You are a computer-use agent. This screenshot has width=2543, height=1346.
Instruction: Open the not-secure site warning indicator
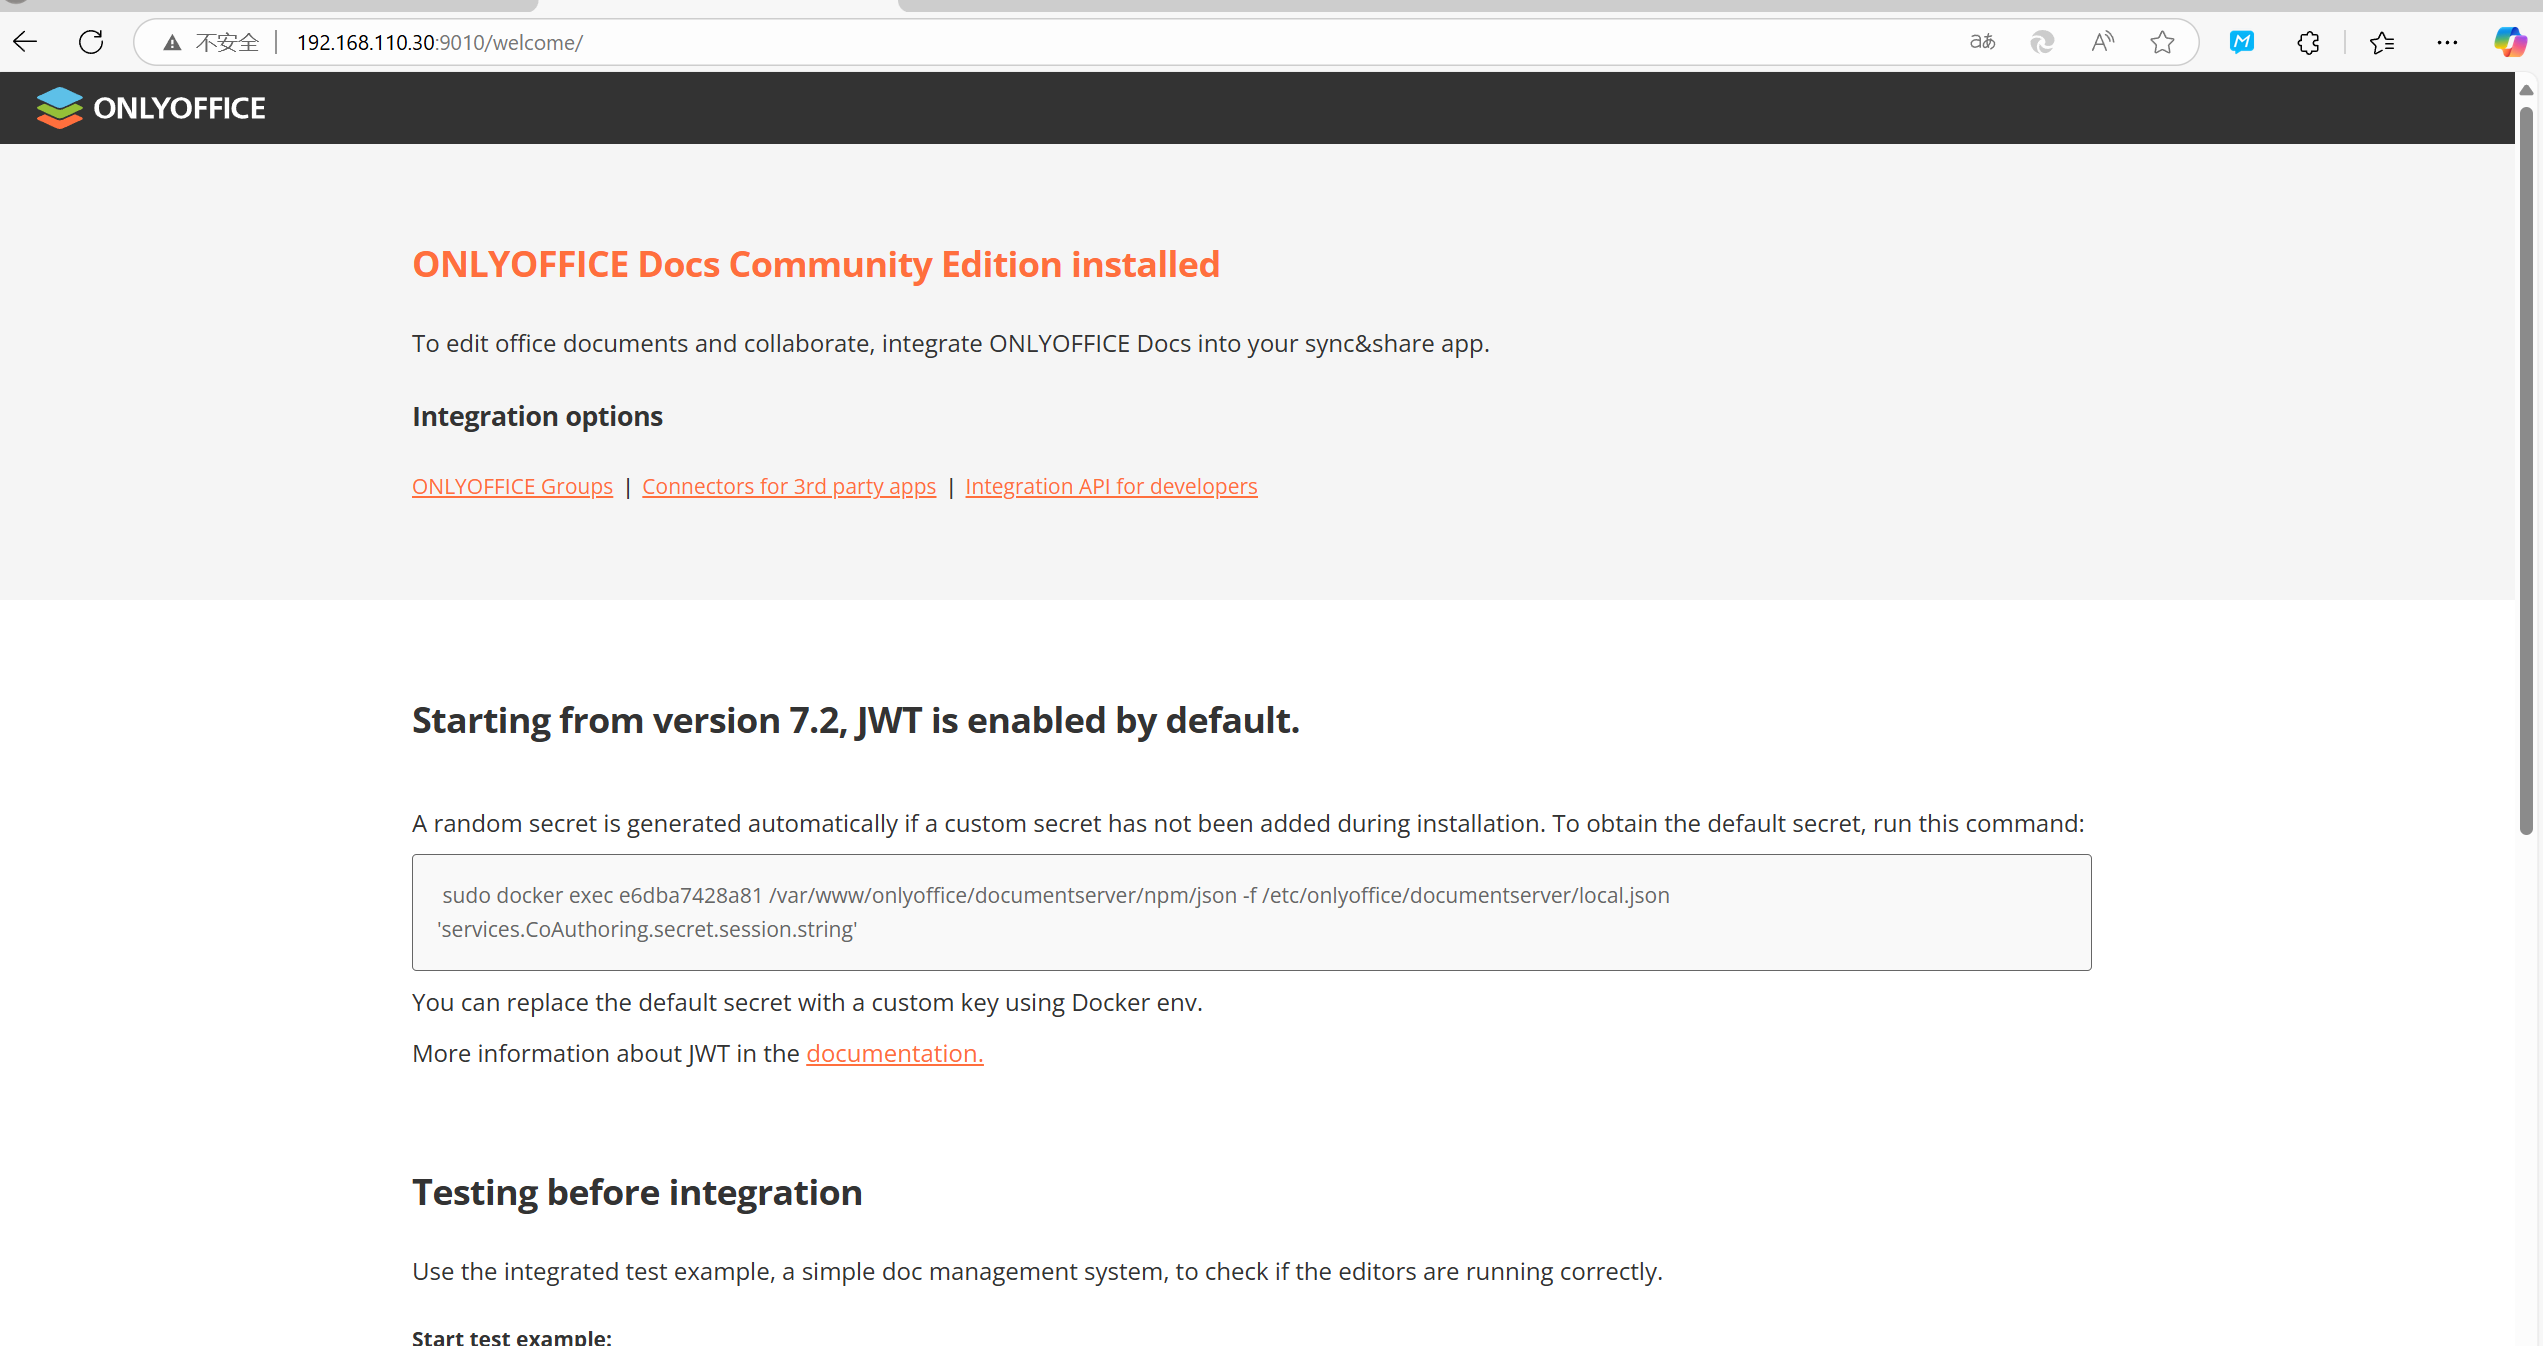pyautogui.click(x=212, y=42)
